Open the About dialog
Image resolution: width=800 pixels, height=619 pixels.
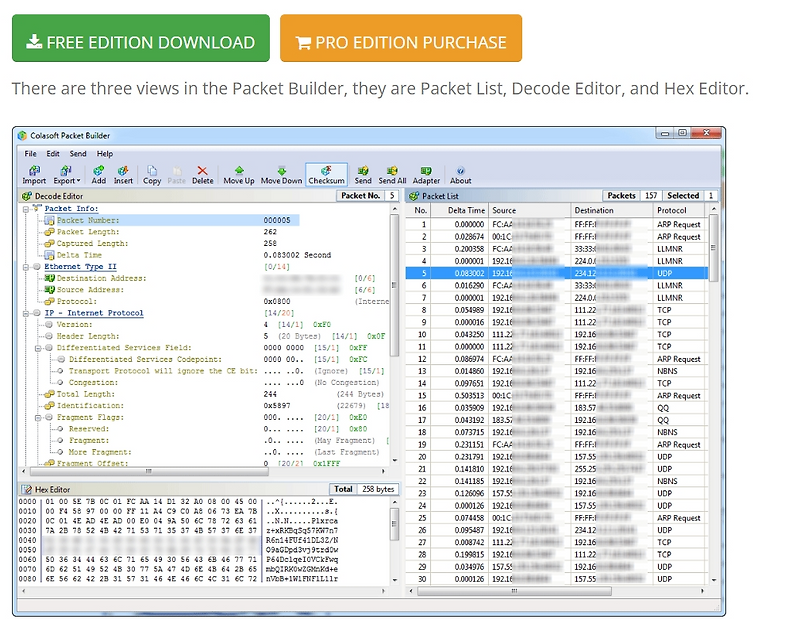(460, 176)
